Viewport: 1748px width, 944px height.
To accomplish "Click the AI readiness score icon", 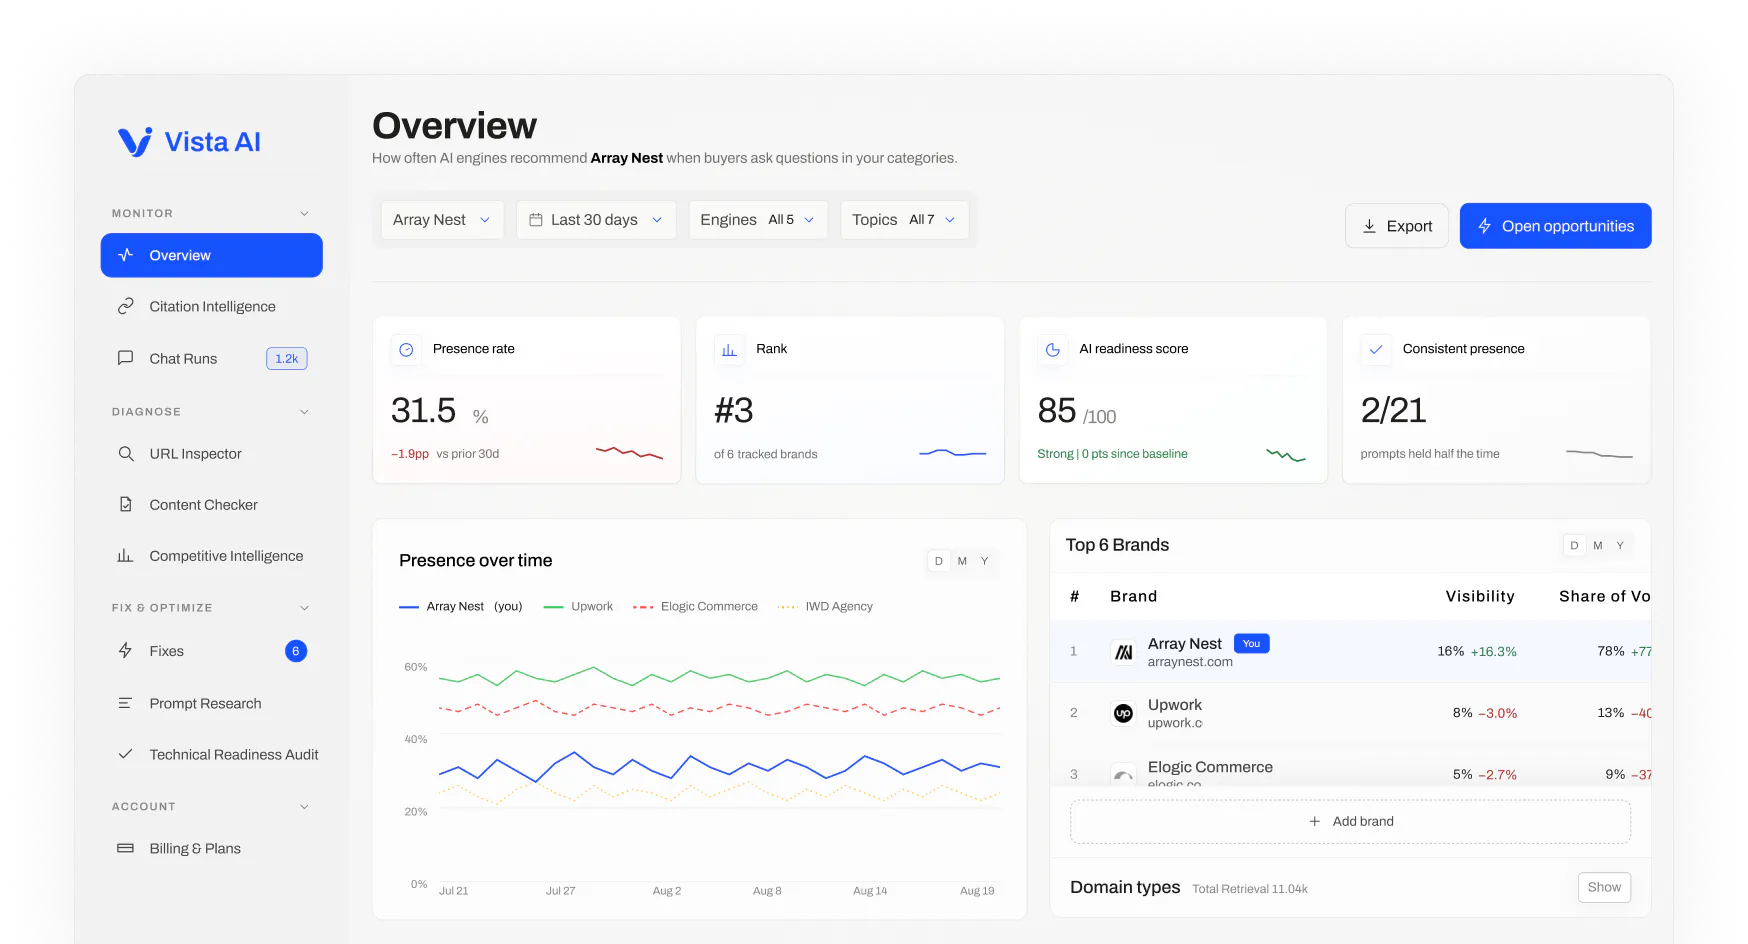I will click(x=1053, y=350).
